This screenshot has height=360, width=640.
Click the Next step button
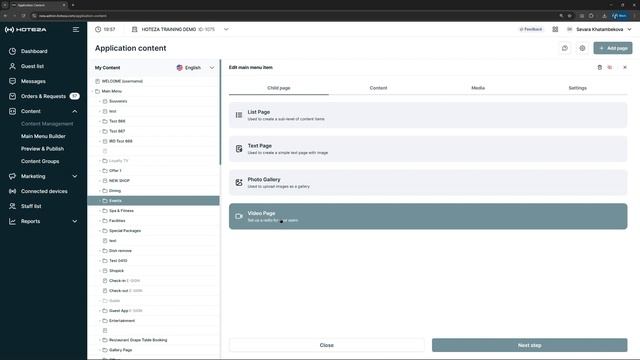(x=529, y=345)
